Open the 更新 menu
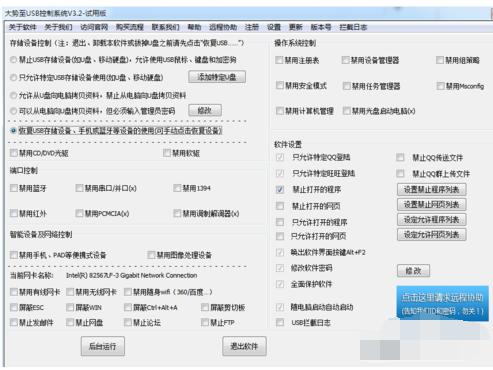Viewport: 493px width, 370px height. coord(296,27)
